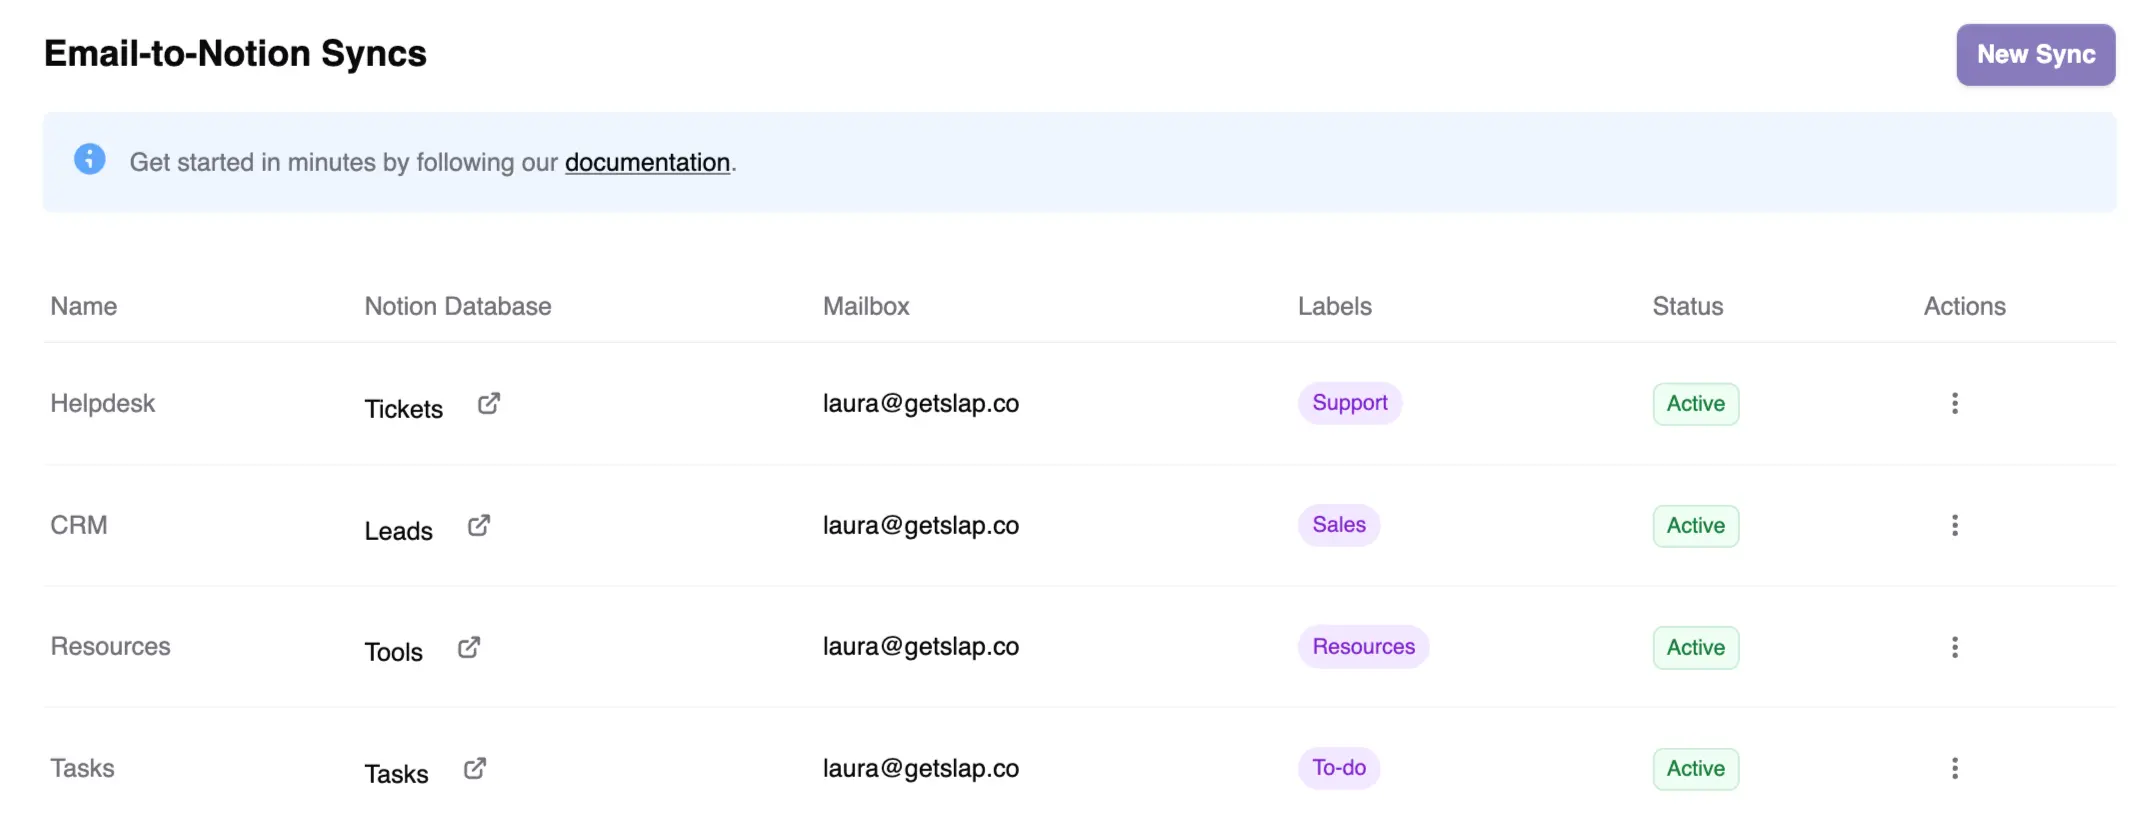Click Active status badge in Tasks row

[x=1695, y=769]
